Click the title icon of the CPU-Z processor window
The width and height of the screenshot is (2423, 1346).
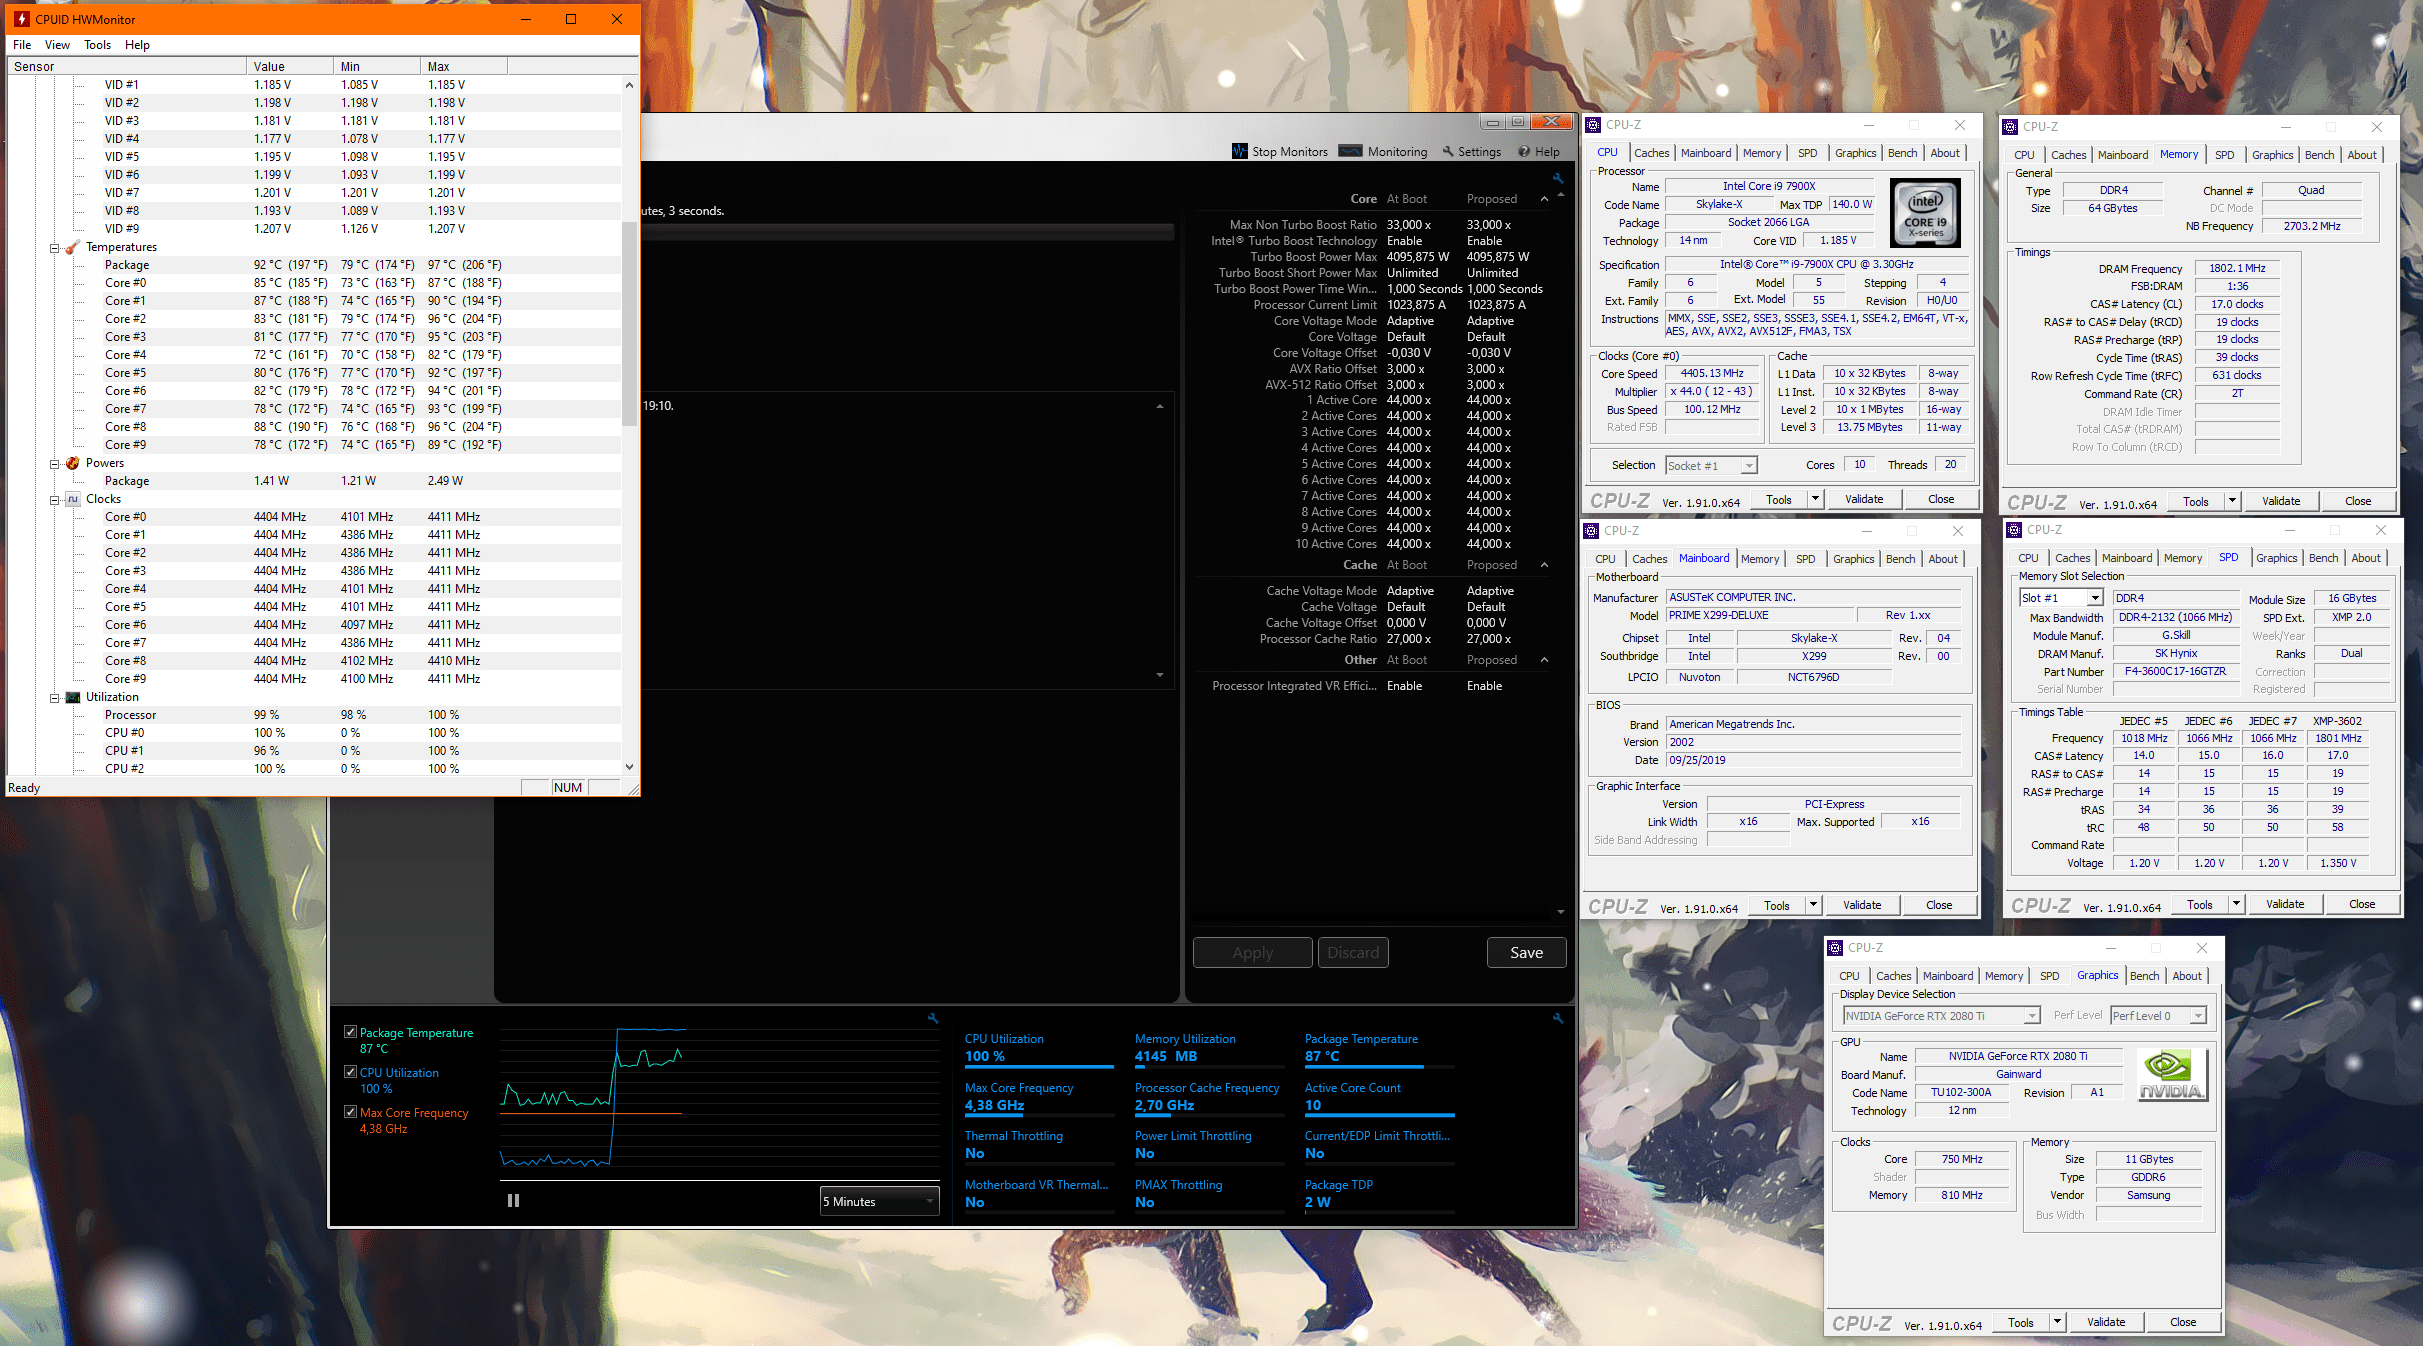pos(1594,125)
